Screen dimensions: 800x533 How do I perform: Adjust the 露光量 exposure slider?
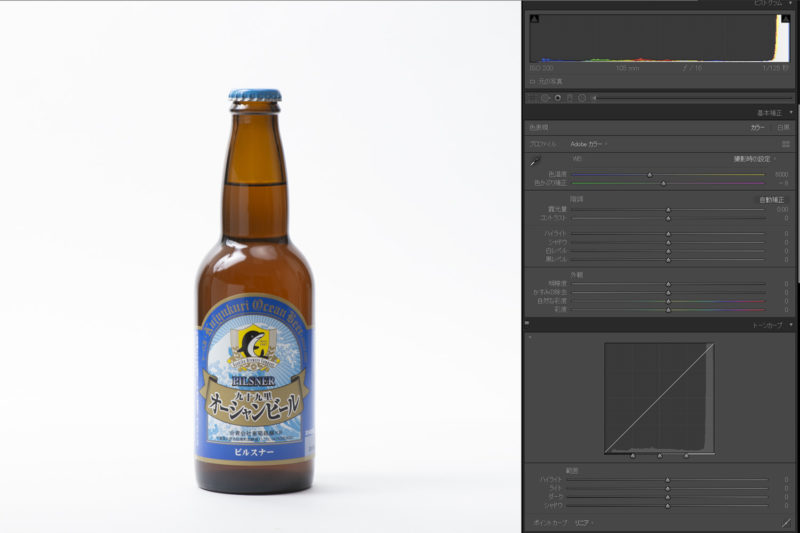pyautogui.click(x=668, y=210)
